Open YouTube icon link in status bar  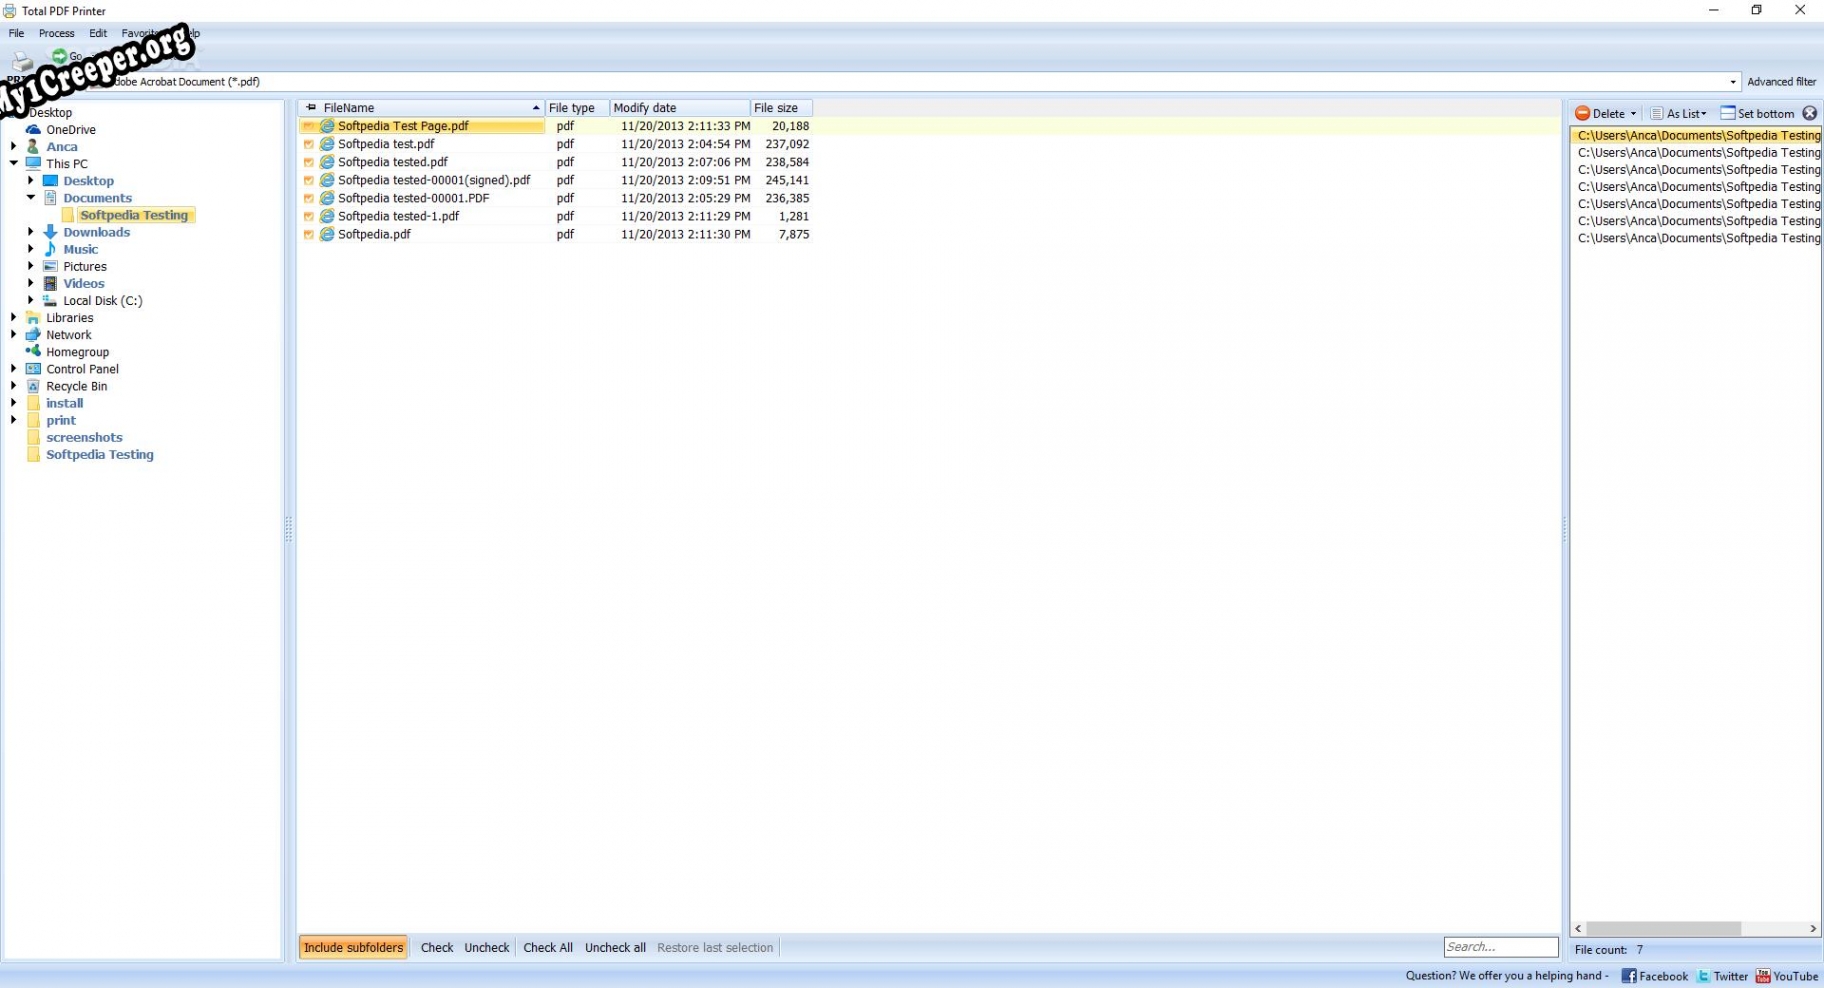pyautogui.click(x=1763, y=976)
